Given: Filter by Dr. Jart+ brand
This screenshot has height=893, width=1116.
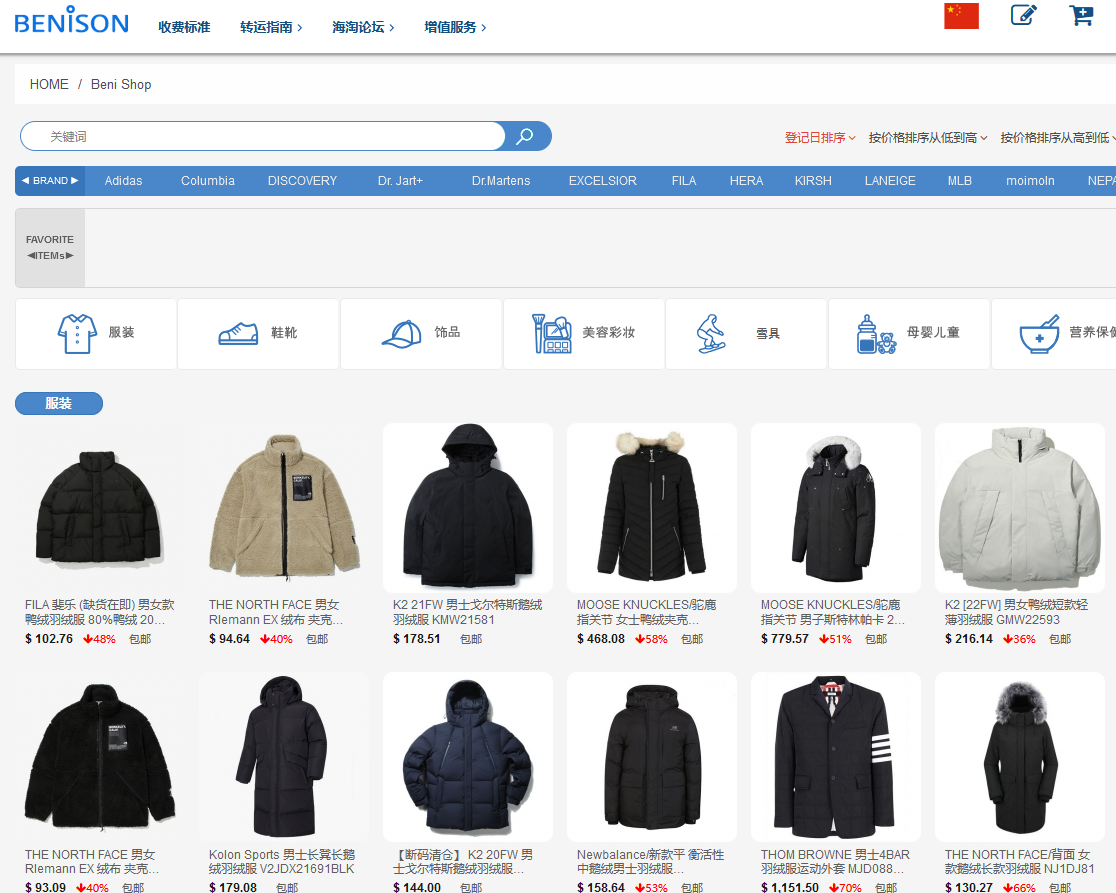Looking at the screenshot, I should [400, 181].
